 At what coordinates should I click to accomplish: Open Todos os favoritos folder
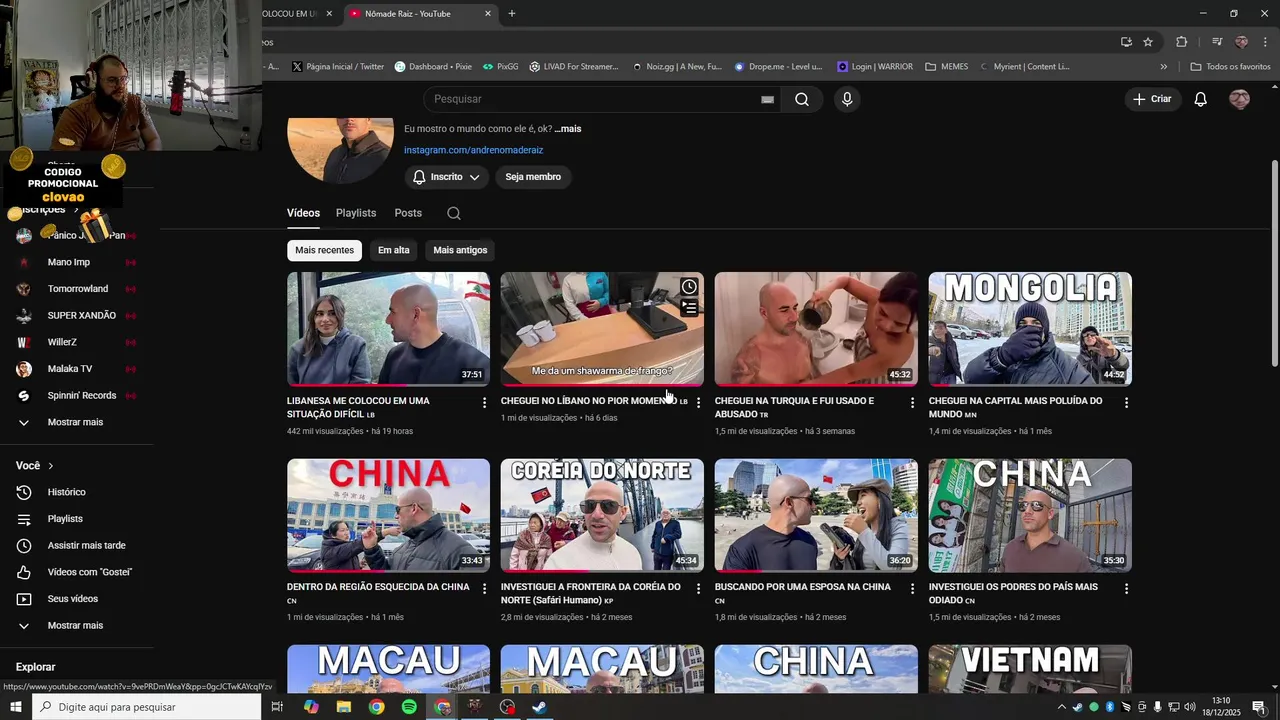tap(1230, 67)
